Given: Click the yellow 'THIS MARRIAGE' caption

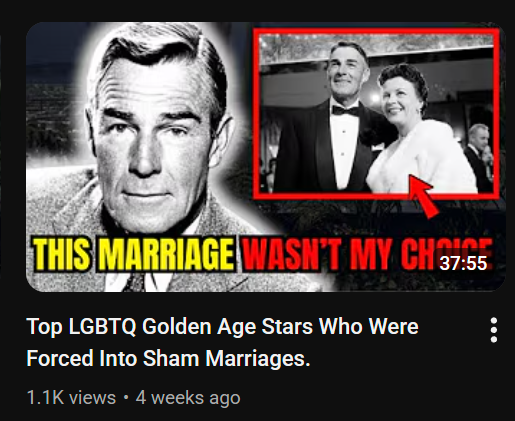Looking at the screenshot, I should (133, 254).
